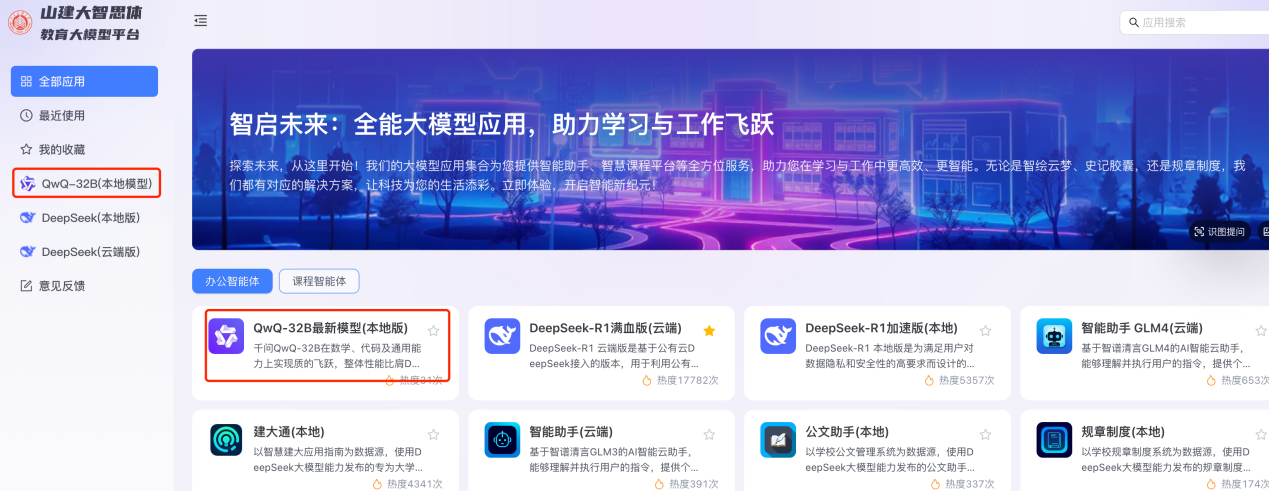Click the DeepSeek-R1加速版 whale icon

[778, 336]
